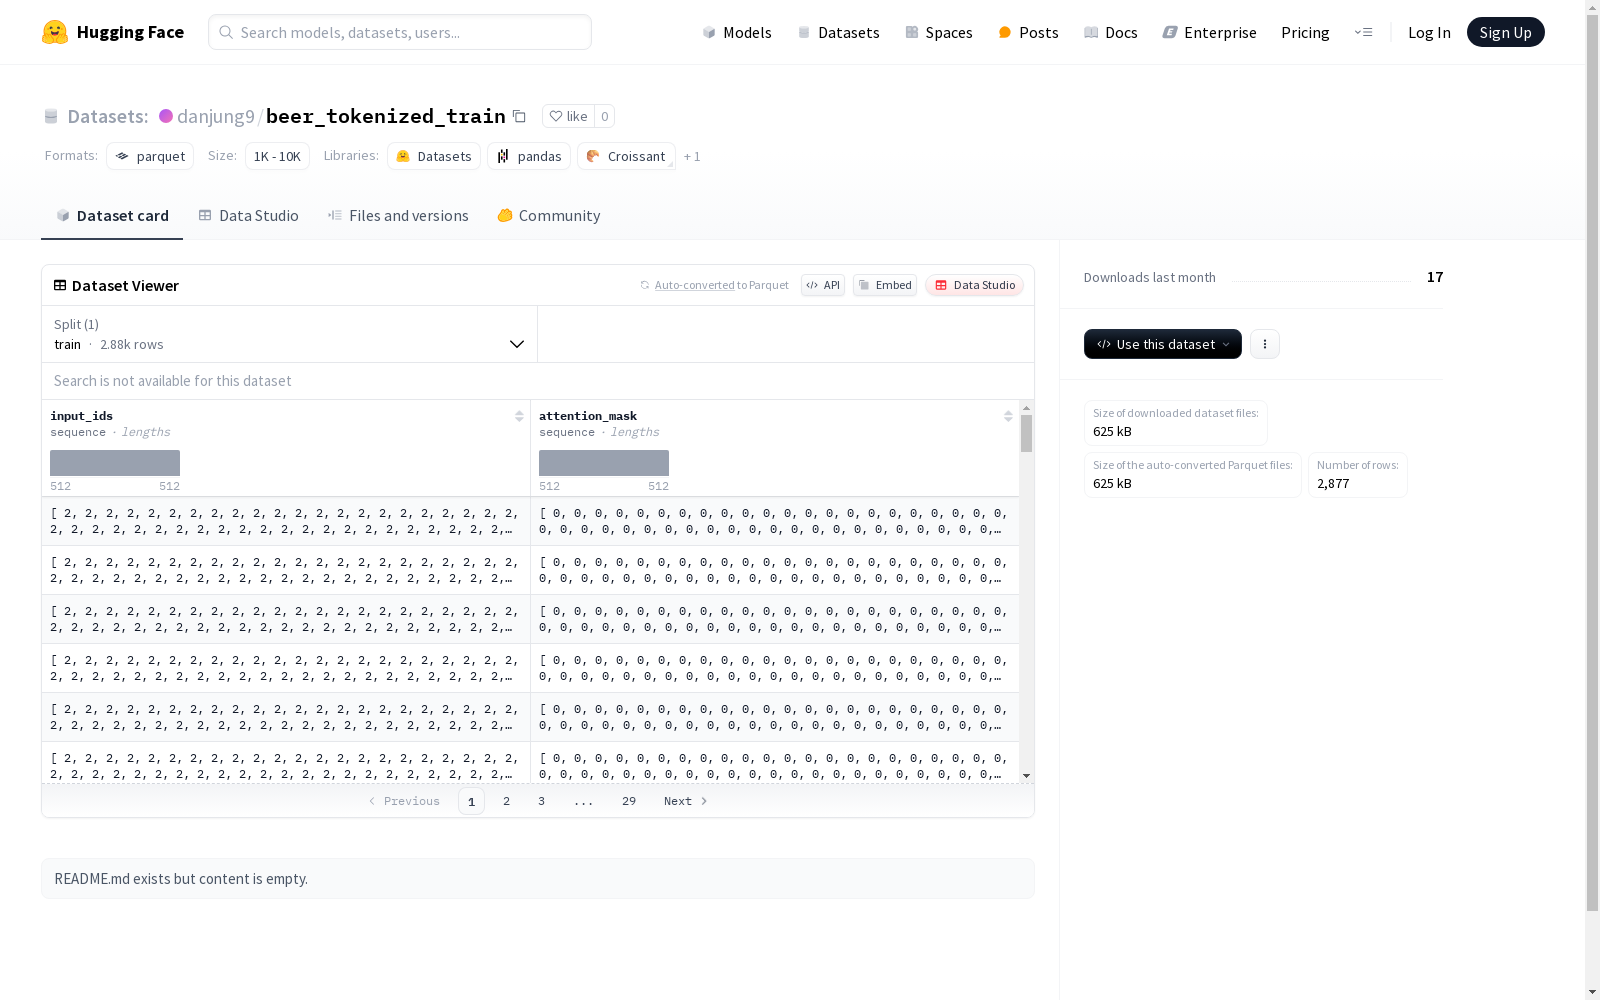Focus the search models, datasets, users field
1600x1000 pixels.
(400, 32)
